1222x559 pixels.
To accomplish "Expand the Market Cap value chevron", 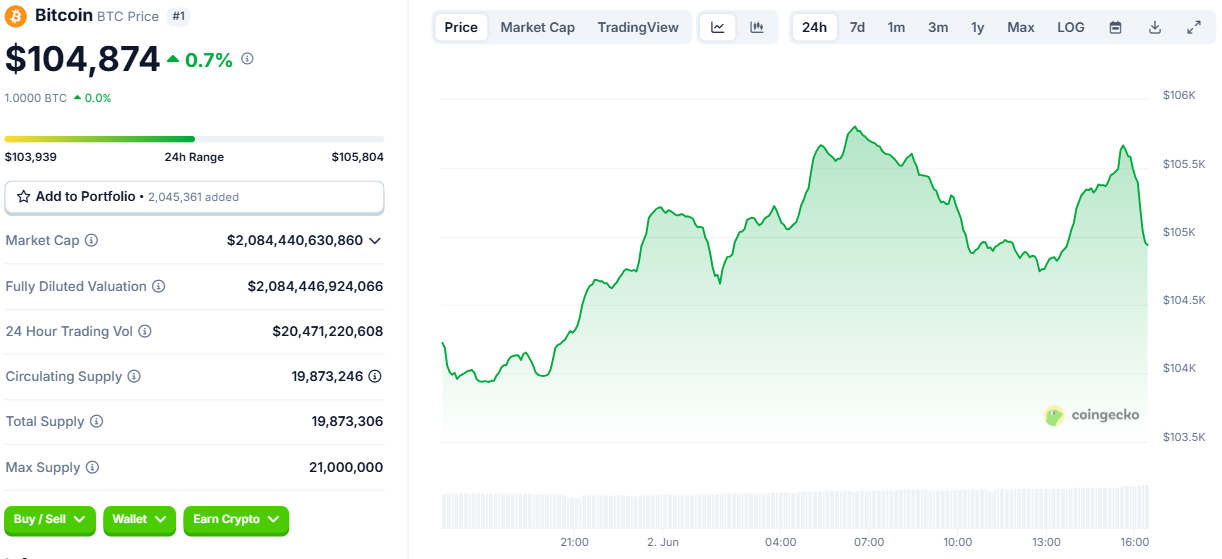I will coord(375,241).
